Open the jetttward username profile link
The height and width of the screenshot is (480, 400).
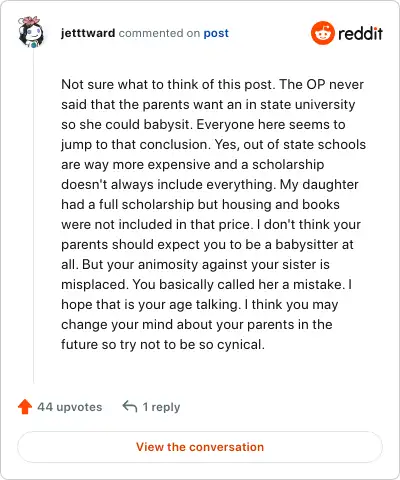point(88,33)
